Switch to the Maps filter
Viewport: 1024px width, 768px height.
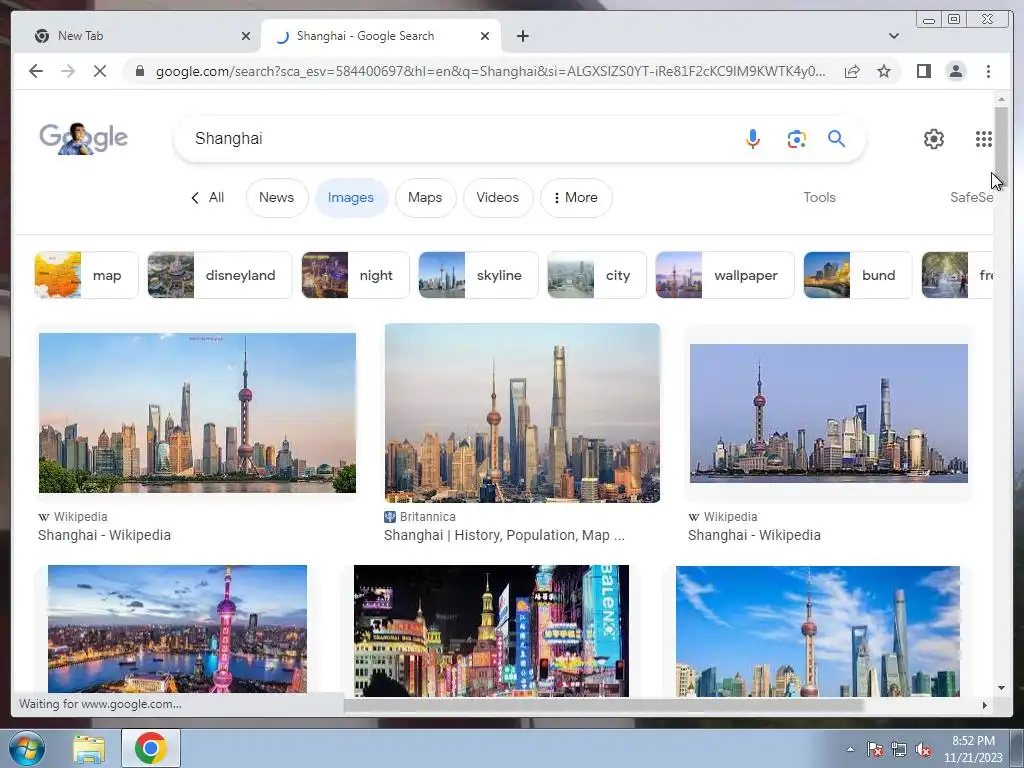tap(425, 197)
